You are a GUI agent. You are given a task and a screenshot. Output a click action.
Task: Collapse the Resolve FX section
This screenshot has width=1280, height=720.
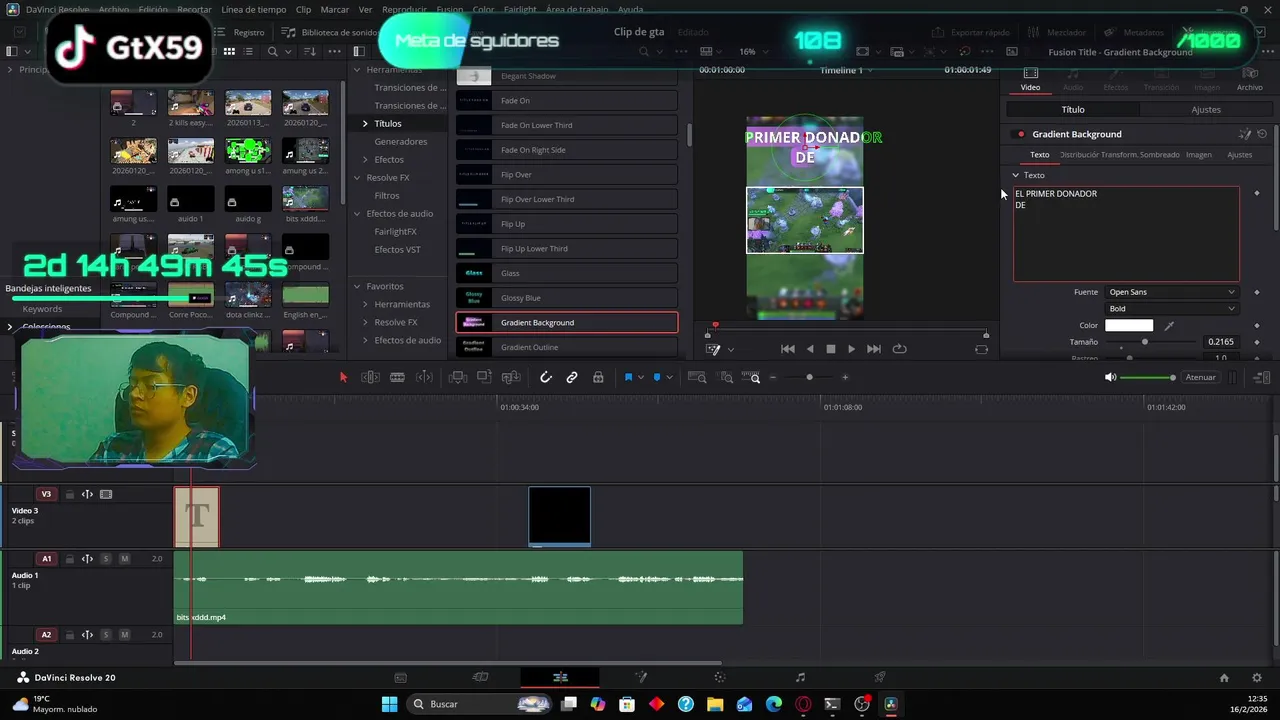(357, 178)
